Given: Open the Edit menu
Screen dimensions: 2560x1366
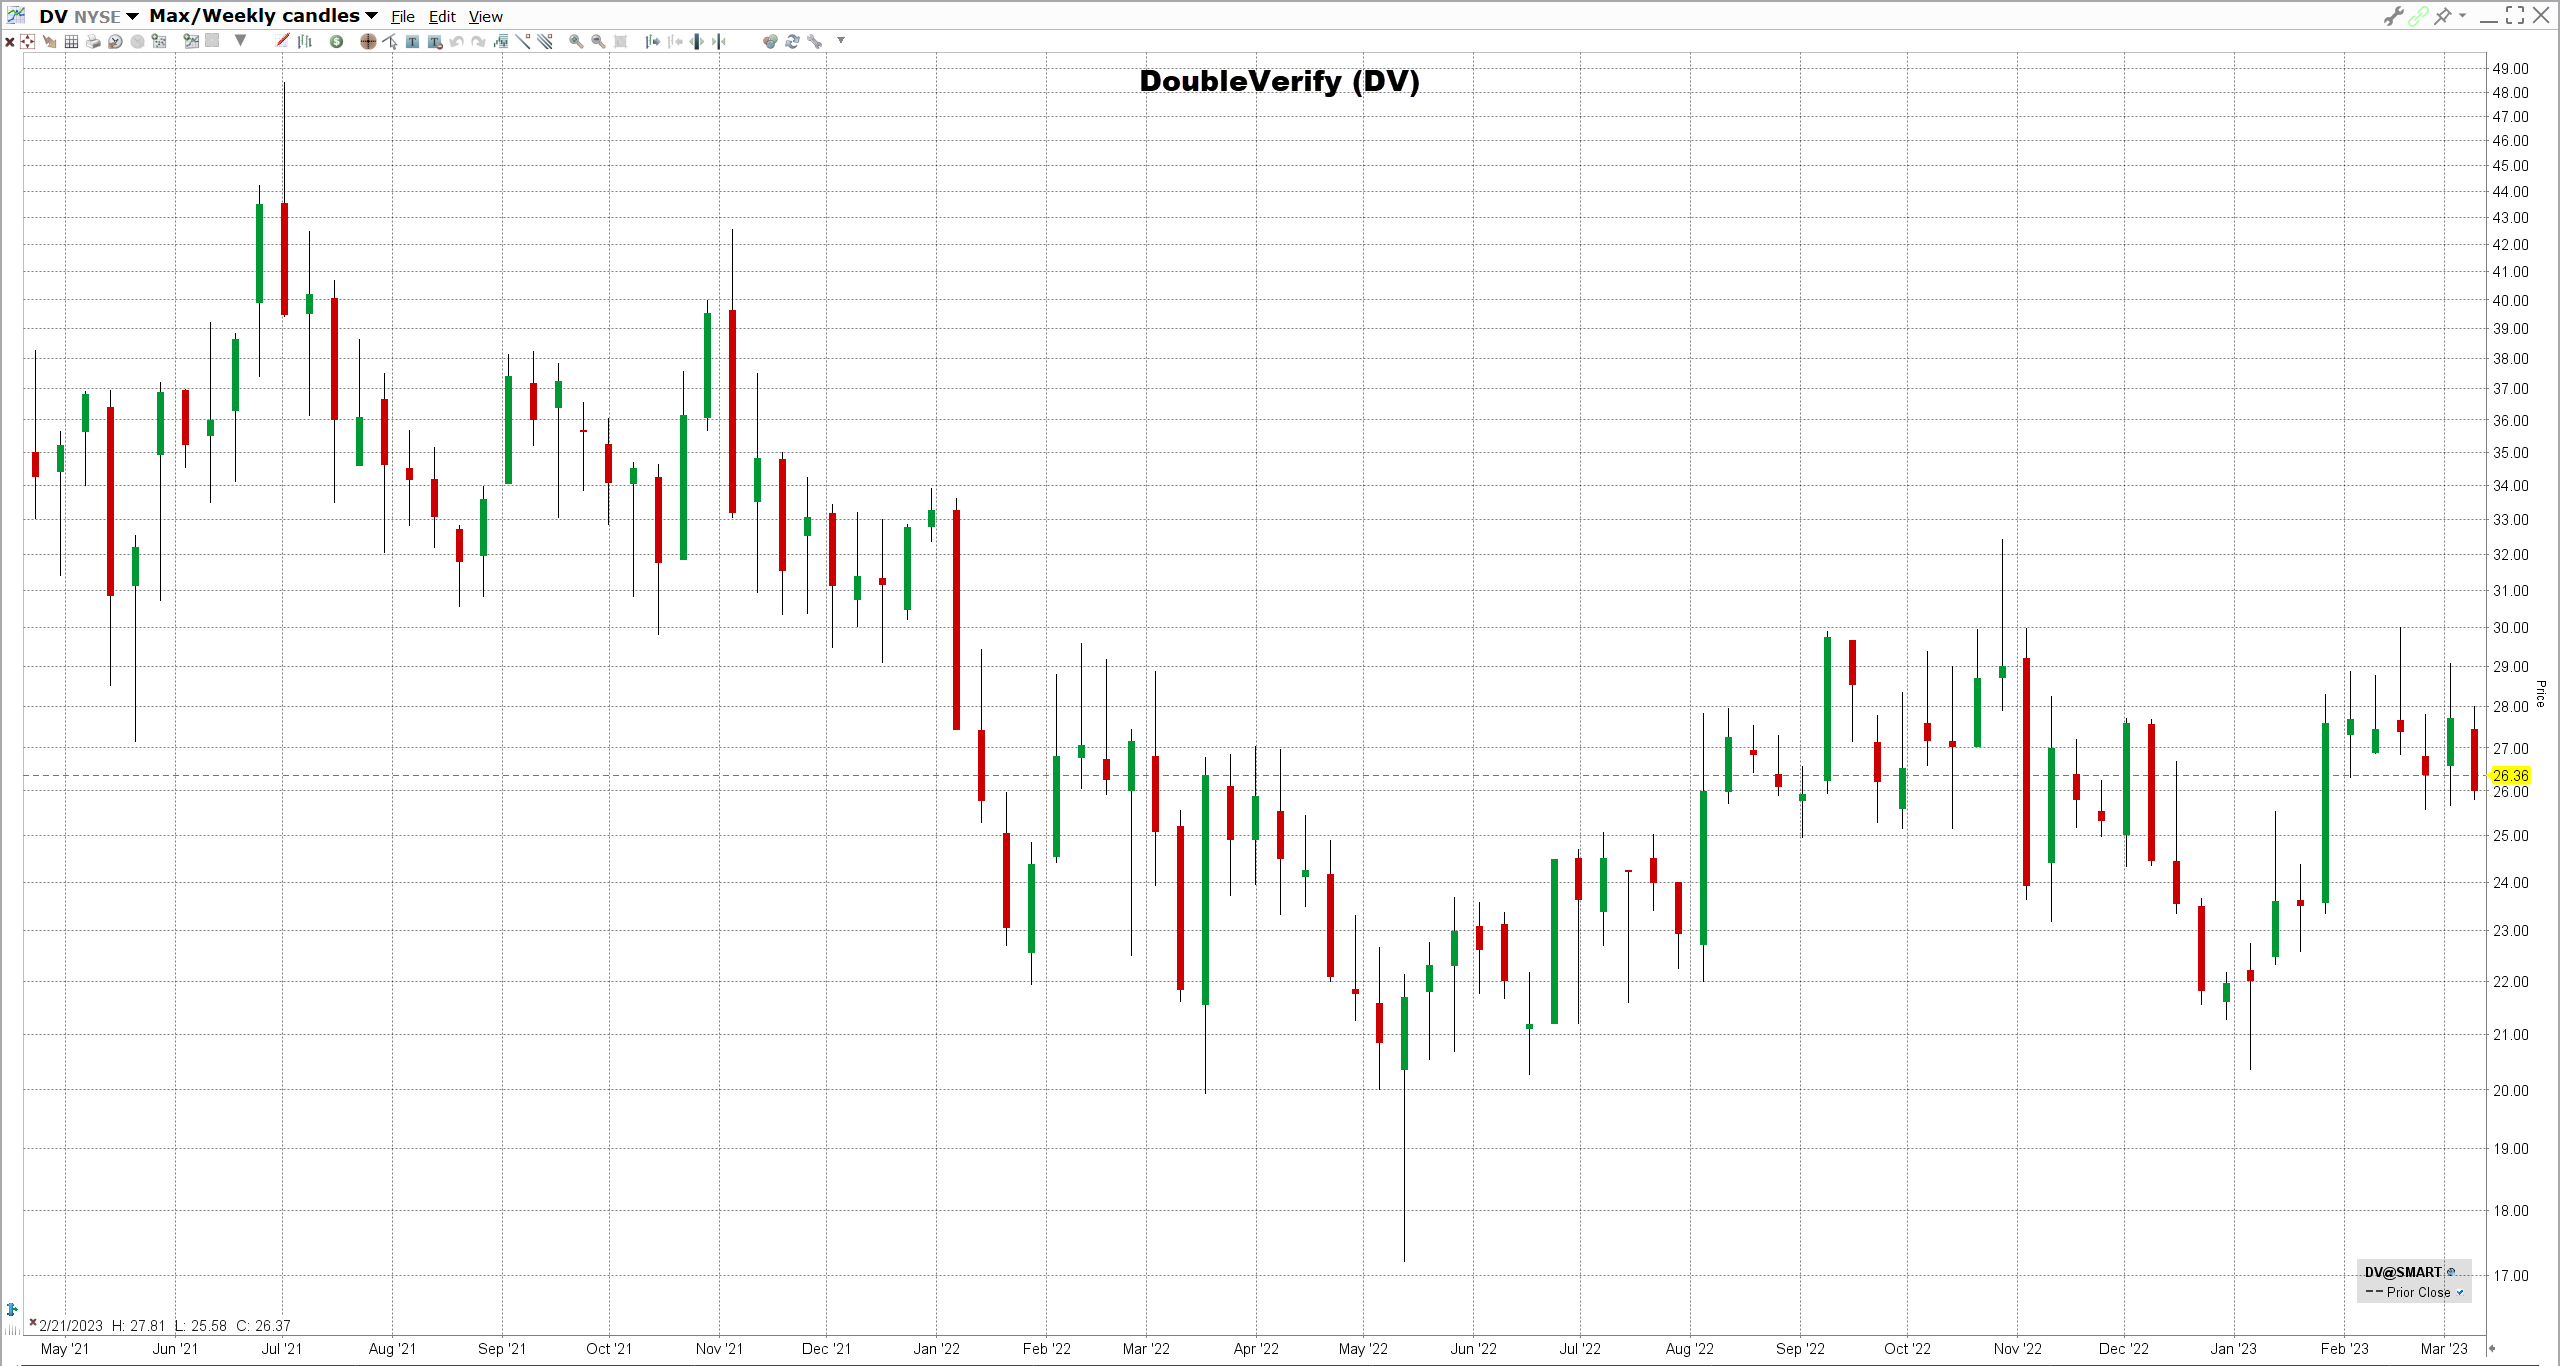Looking at the screenshot, I should coord(442,17).
